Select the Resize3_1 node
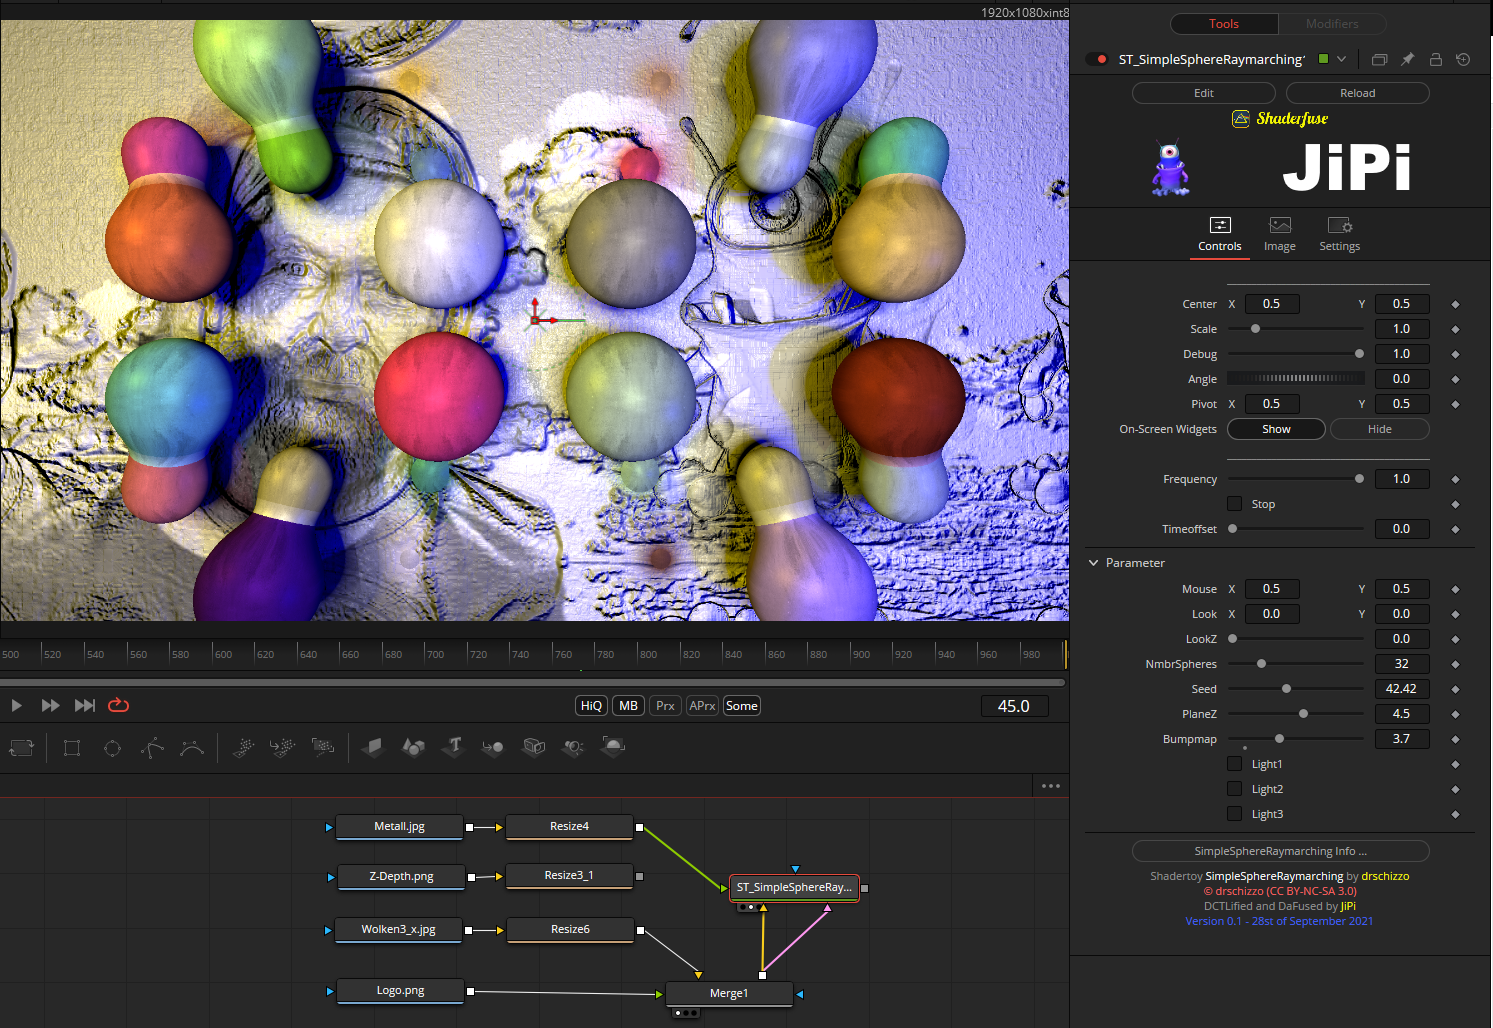The width and height of the screenshot is (1493, 1028). point(569,875)
